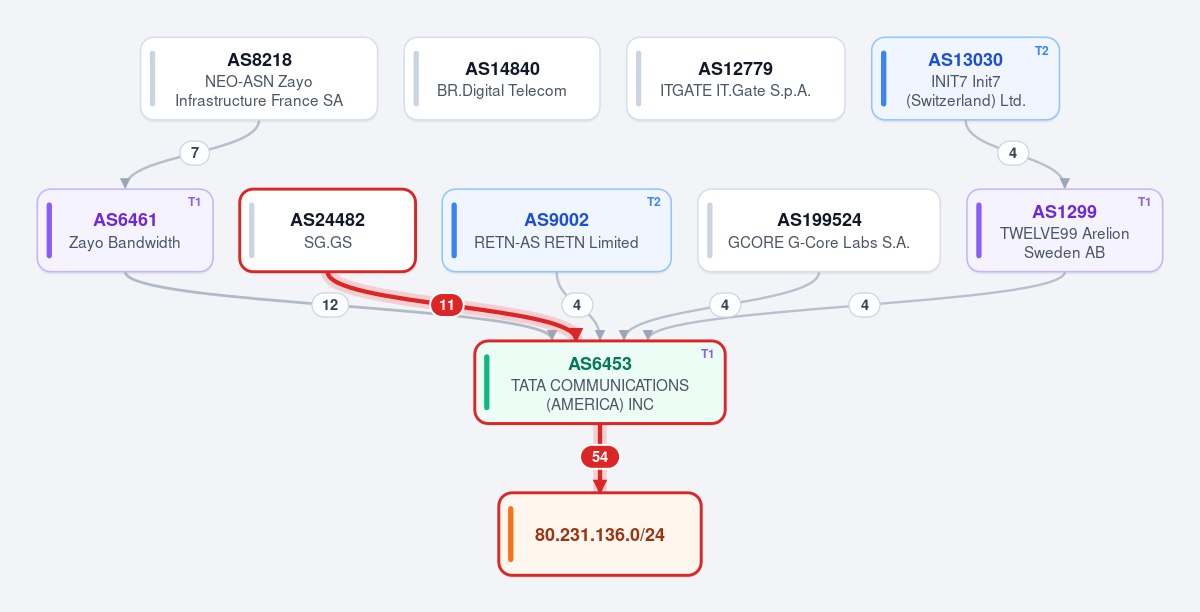The width and height of the screenshot is (1200, 612).
Task: Click the 7 edge count badge
Action: coord(195,153)
